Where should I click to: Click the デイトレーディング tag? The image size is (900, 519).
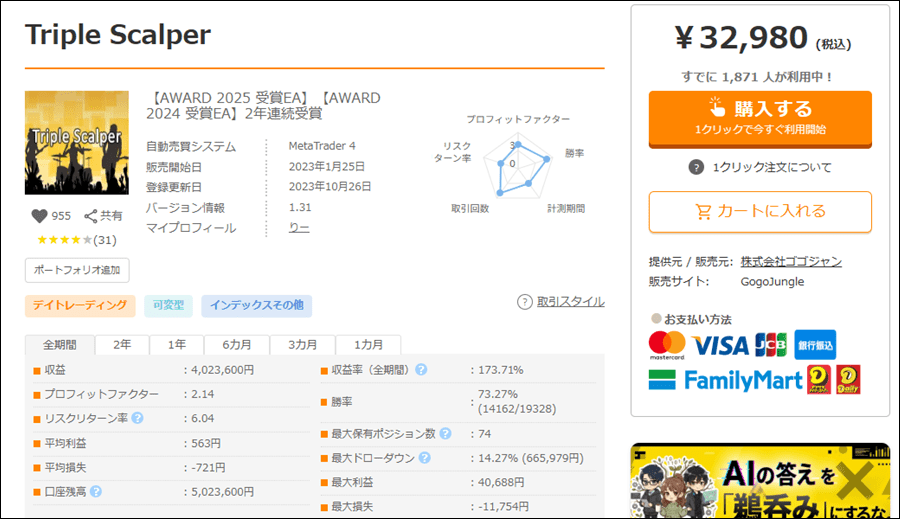coord(80,305)
